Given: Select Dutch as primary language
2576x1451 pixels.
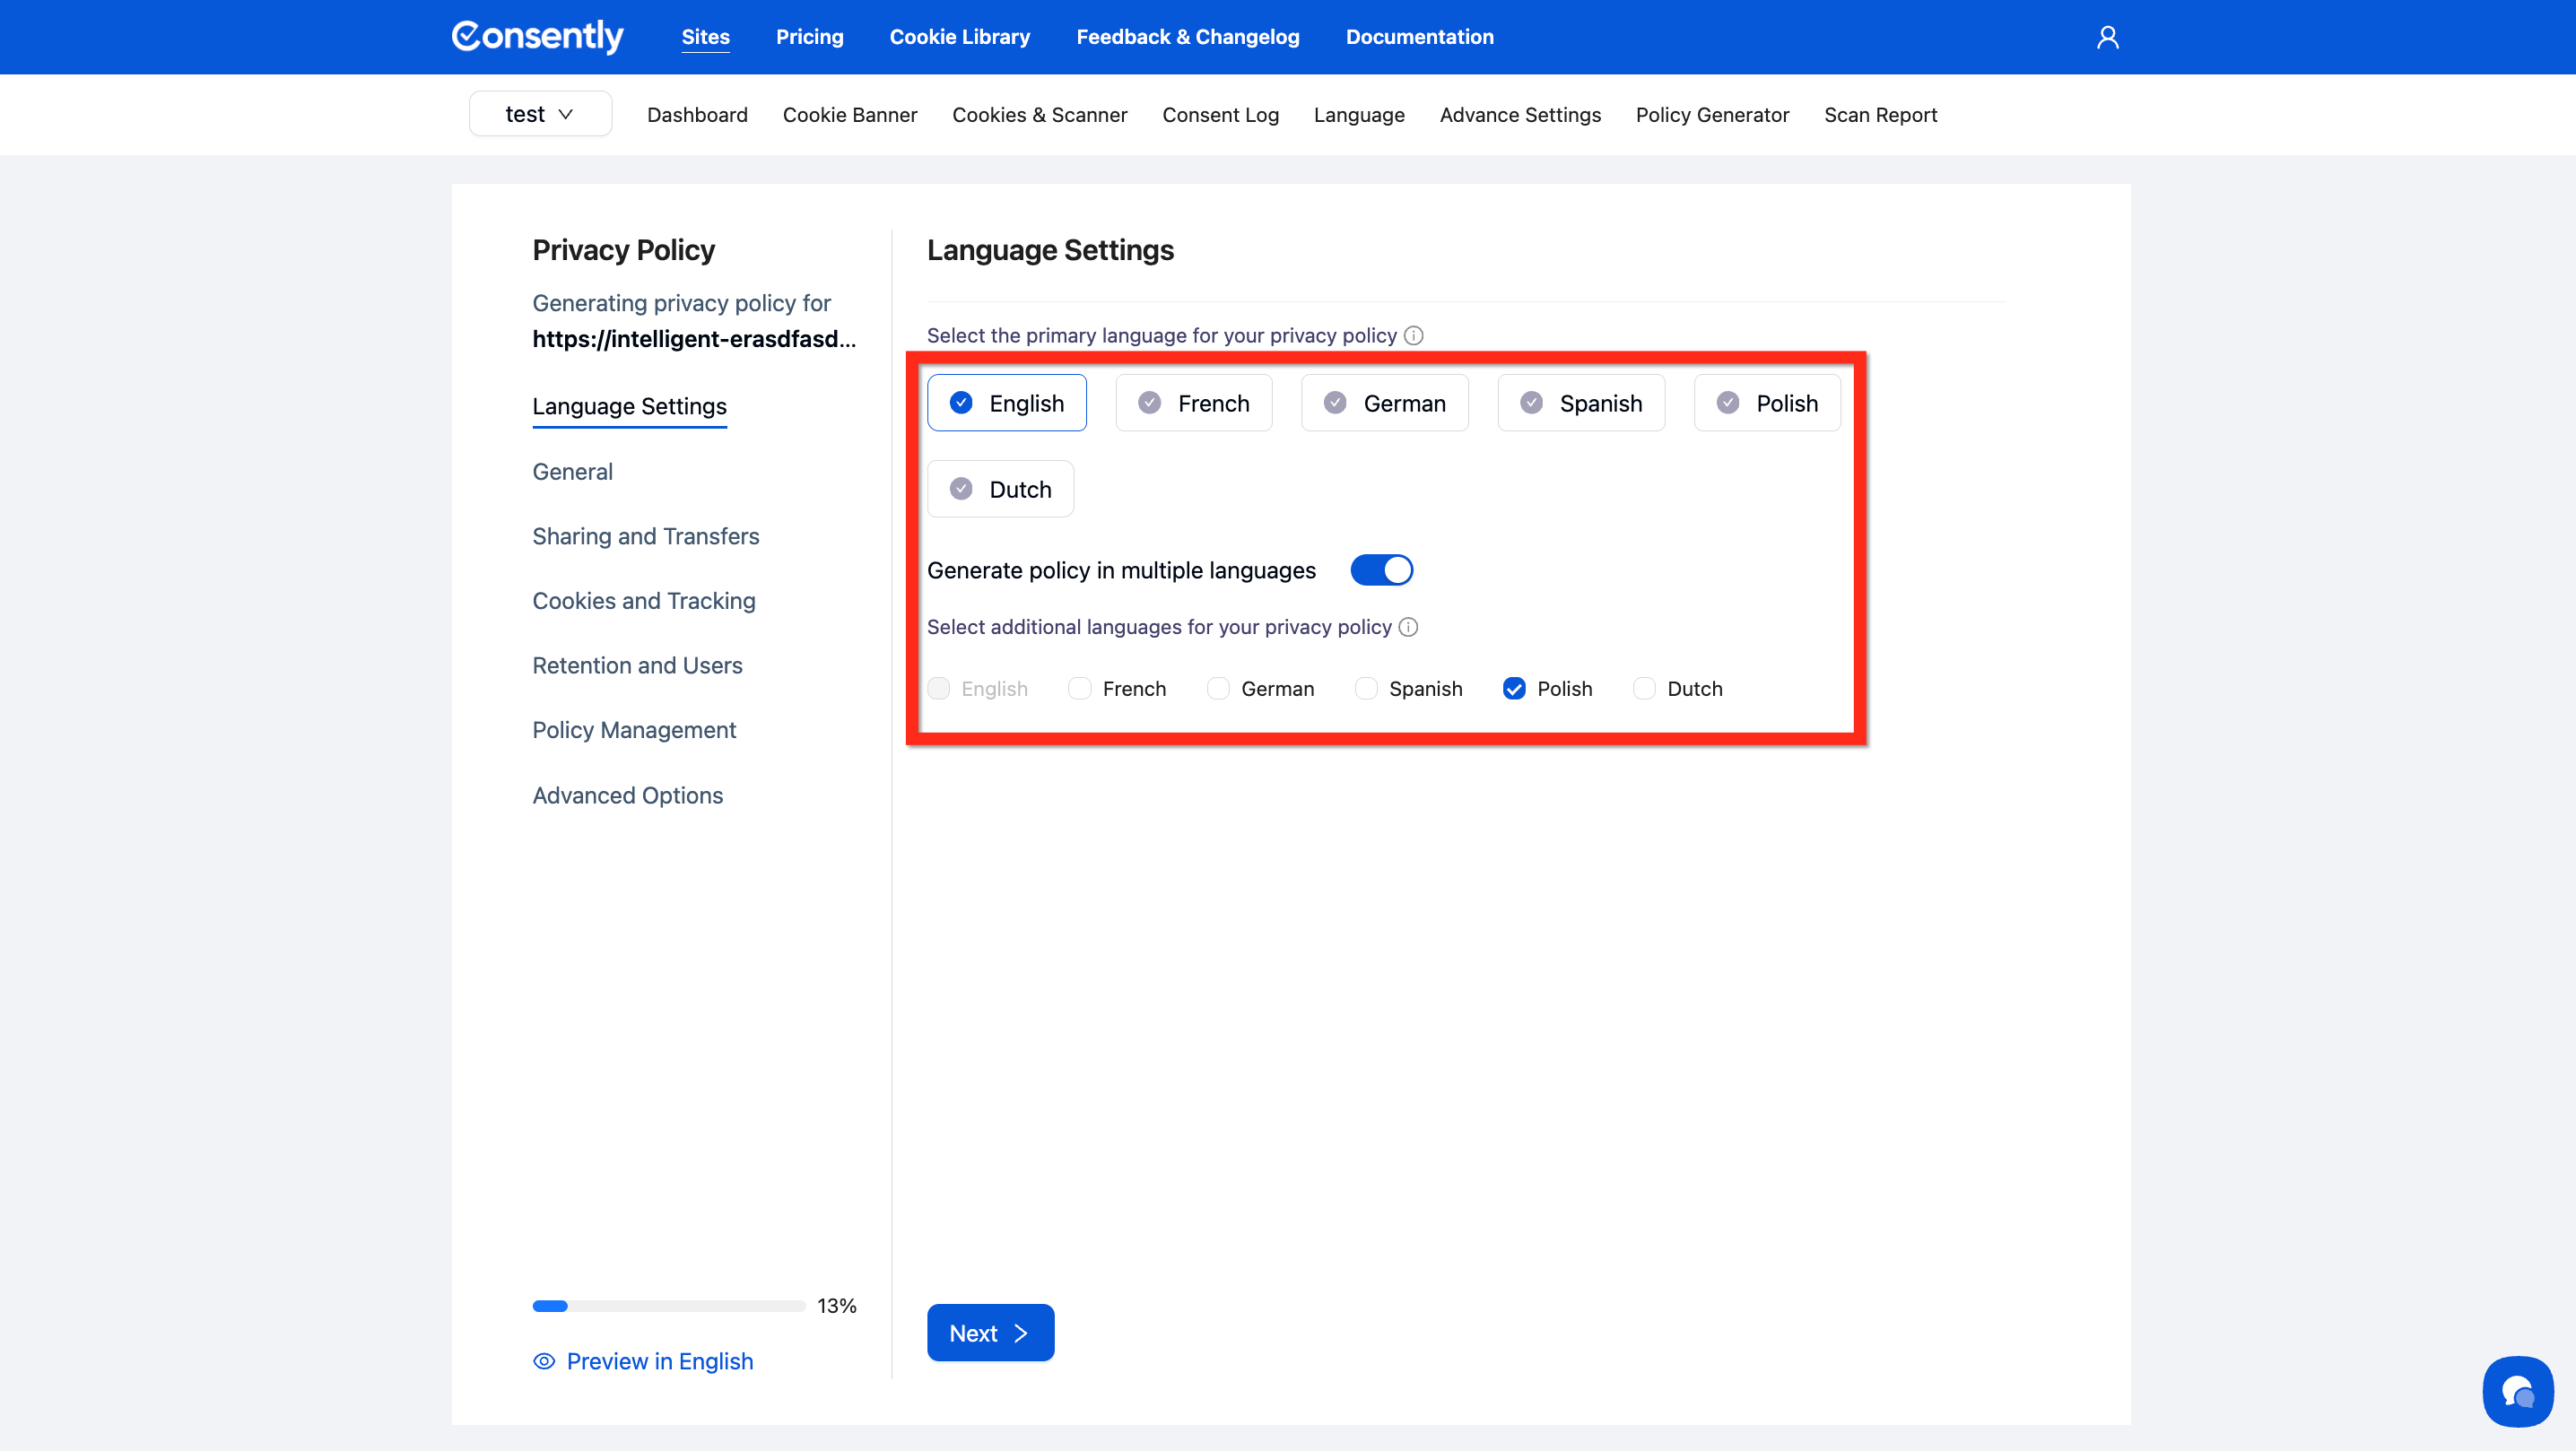Looking at the screenshot, I should click(x=1000, y=489).
